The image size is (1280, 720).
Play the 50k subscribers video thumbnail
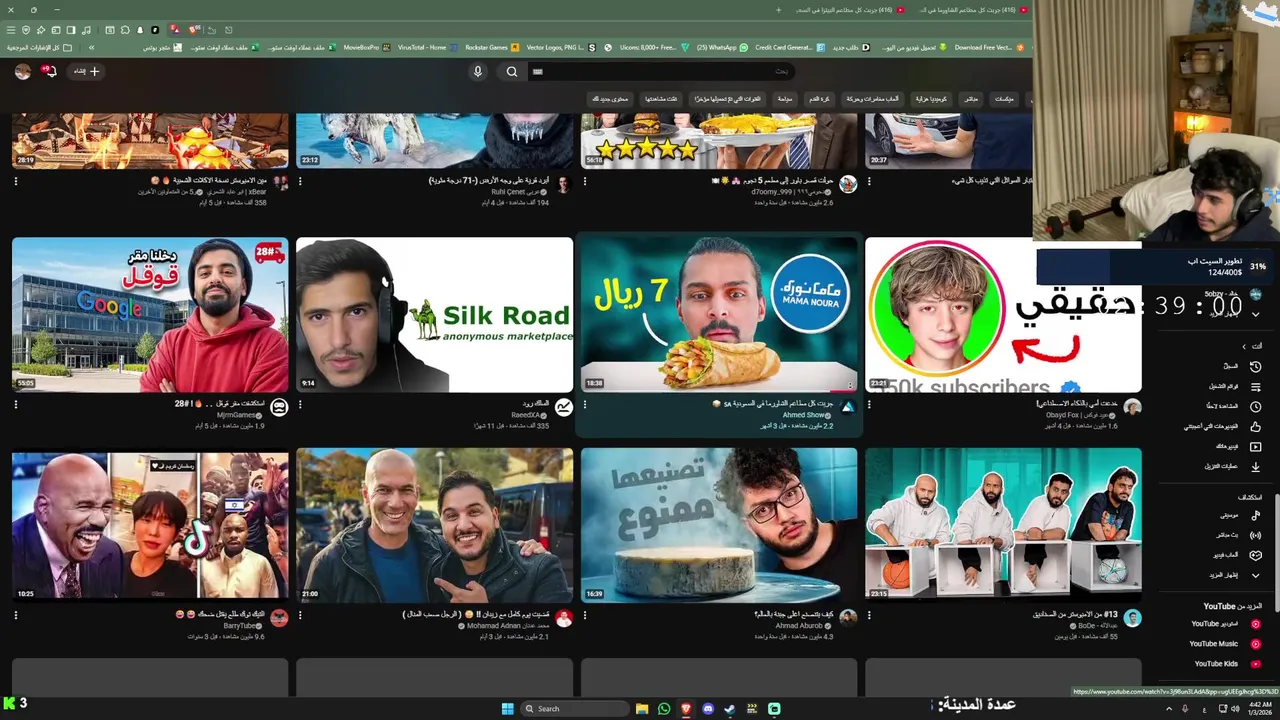pyautogui.click(x=1003, y=315)
